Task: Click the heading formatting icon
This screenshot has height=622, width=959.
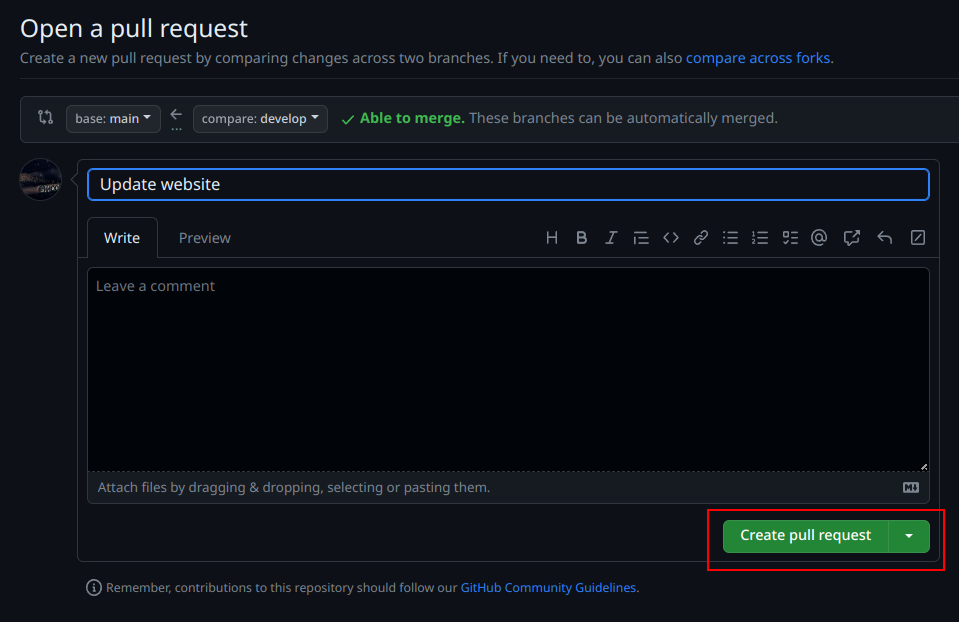Action: point(552,238)
